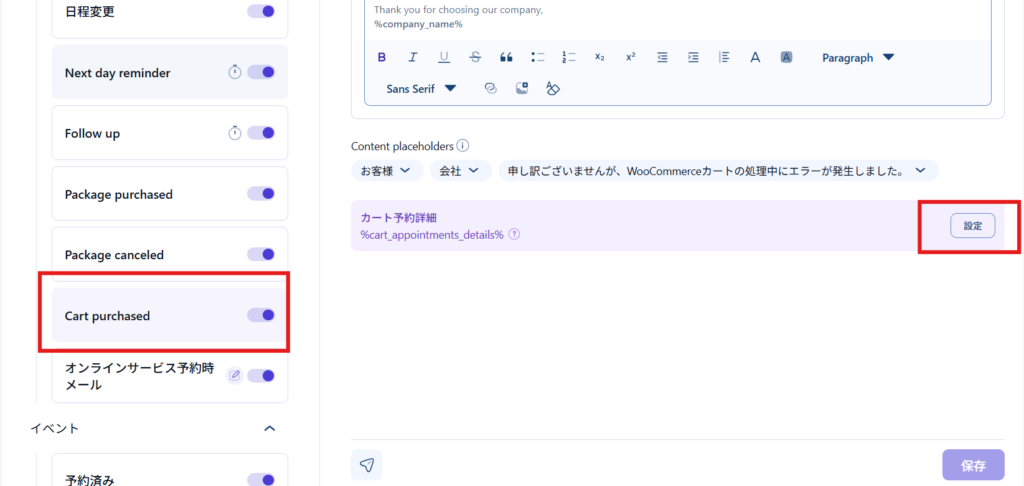Click the 保存 save button
The image size is (1024, 486).
(972, 465)
